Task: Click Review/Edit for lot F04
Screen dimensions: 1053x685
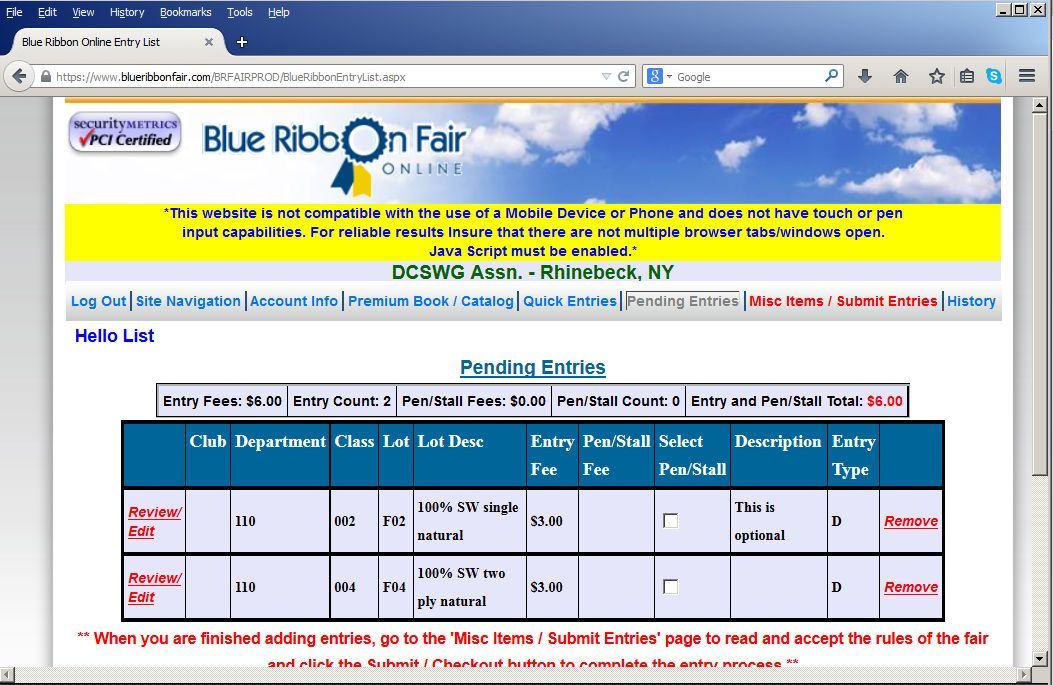Action: point(154,587)
